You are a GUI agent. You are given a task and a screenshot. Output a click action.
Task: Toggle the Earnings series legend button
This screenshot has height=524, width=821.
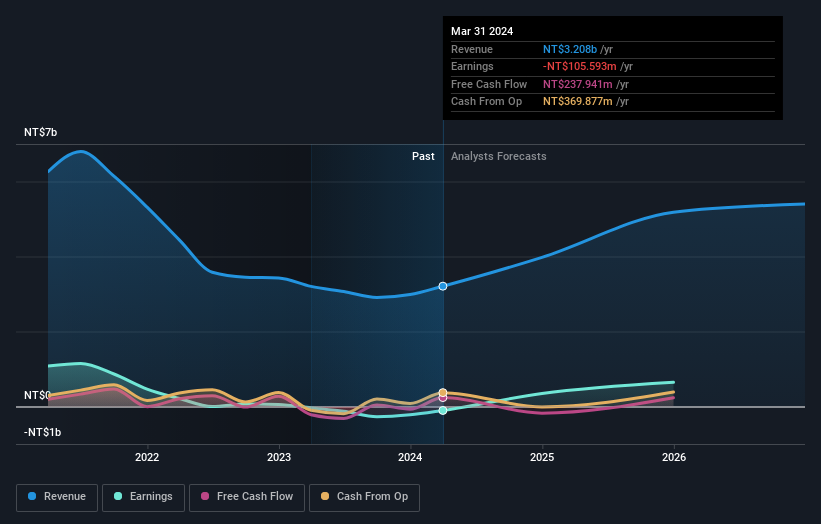143,497
